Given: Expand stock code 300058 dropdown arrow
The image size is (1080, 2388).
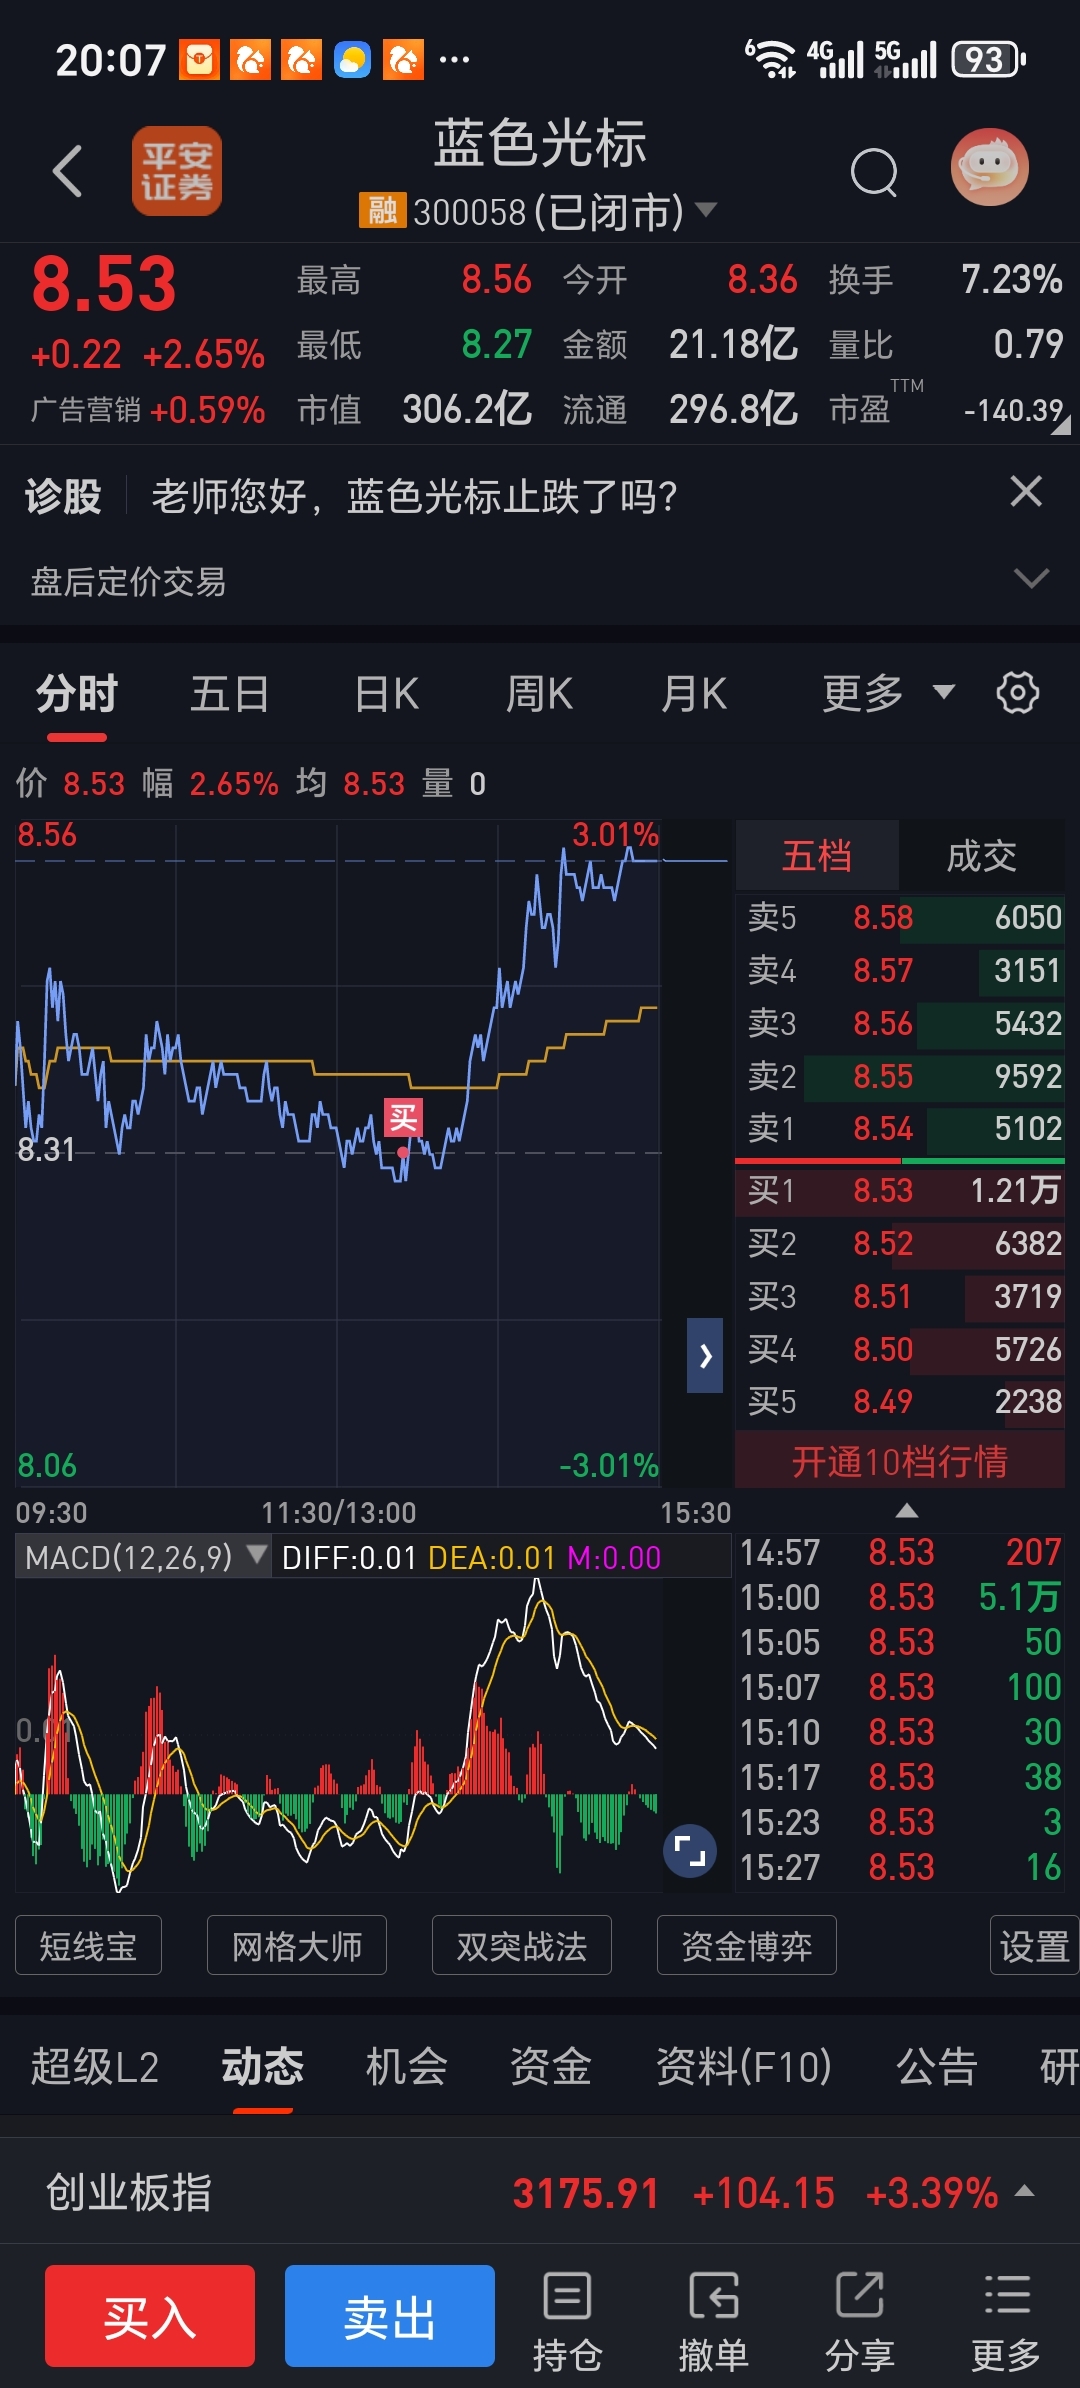Looking at the screenshot, I should 706,210.
